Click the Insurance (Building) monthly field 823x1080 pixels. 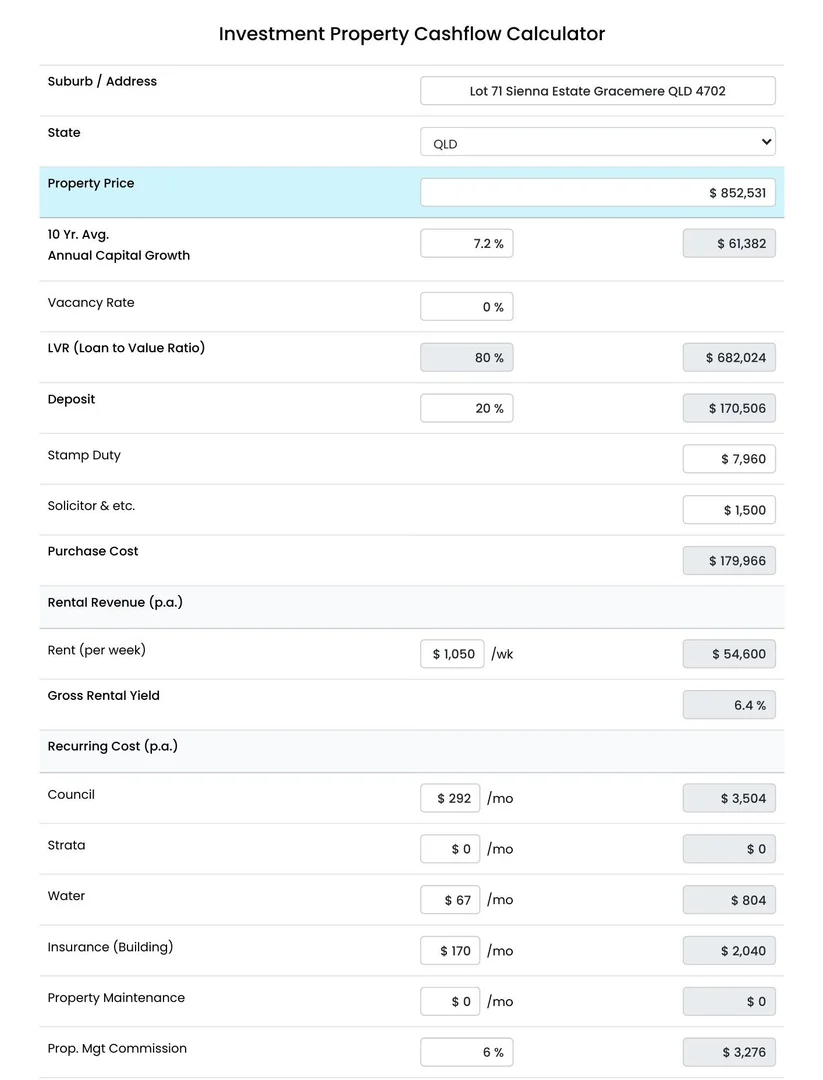(x=450, y=951)
